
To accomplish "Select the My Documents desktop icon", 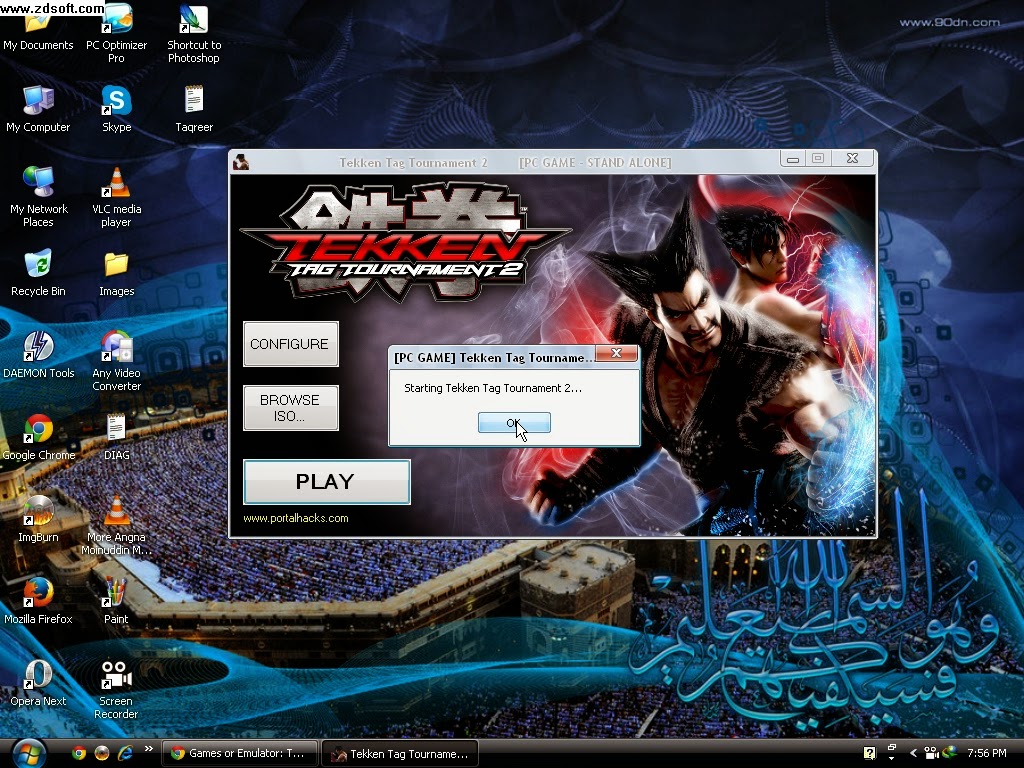I will point(38,29).
